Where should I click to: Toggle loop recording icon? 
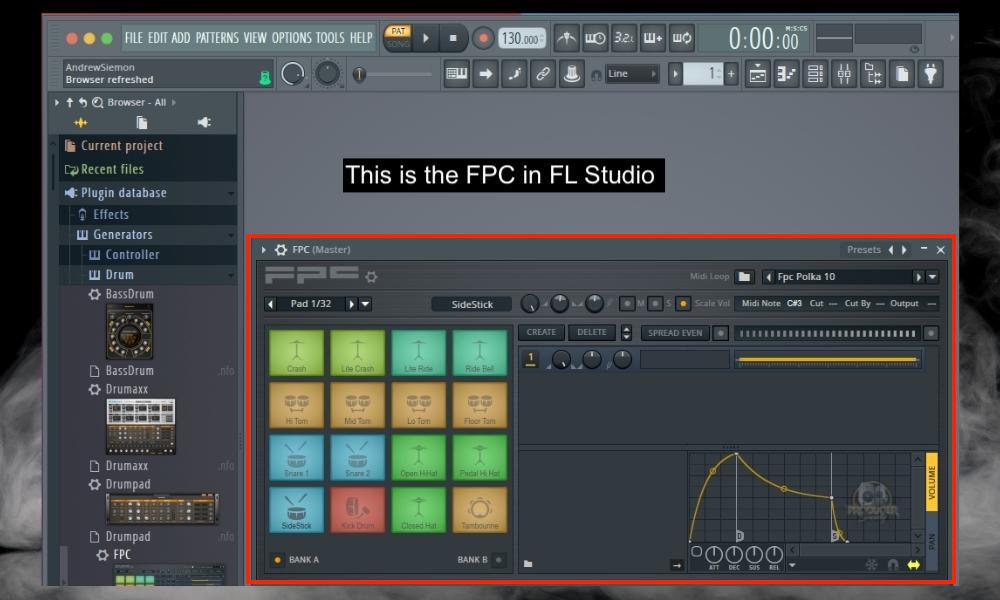pyautogui.click(x=681, y=38)
